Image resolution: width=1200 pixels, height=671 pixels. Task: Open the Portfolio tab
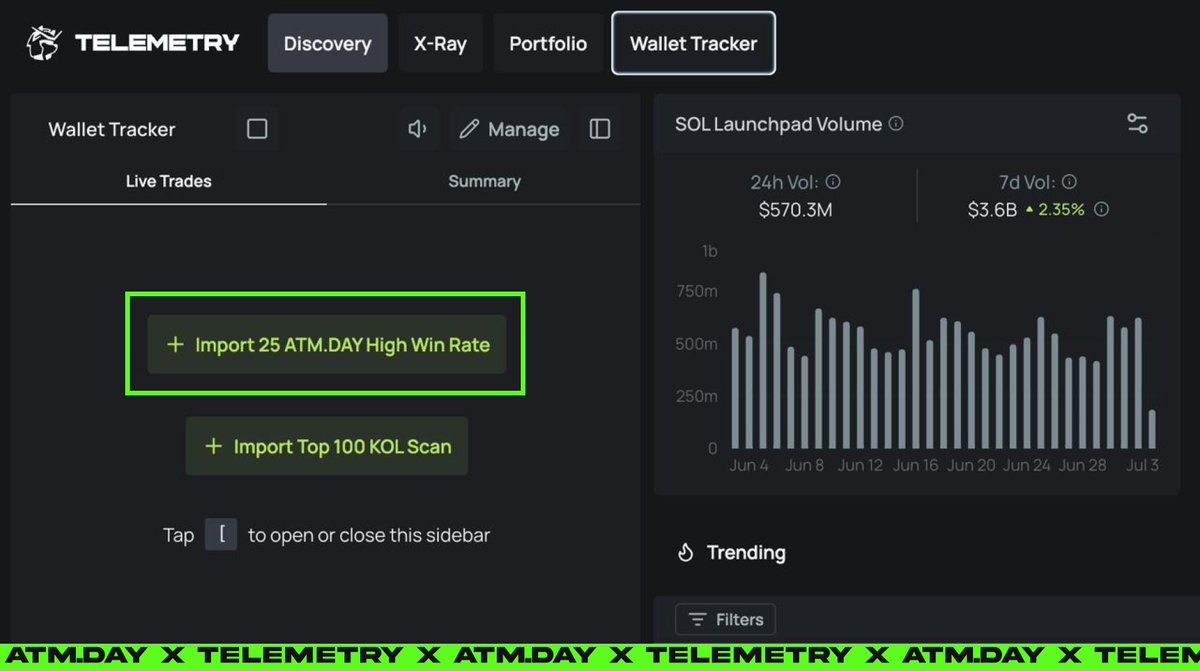(548, 44)
